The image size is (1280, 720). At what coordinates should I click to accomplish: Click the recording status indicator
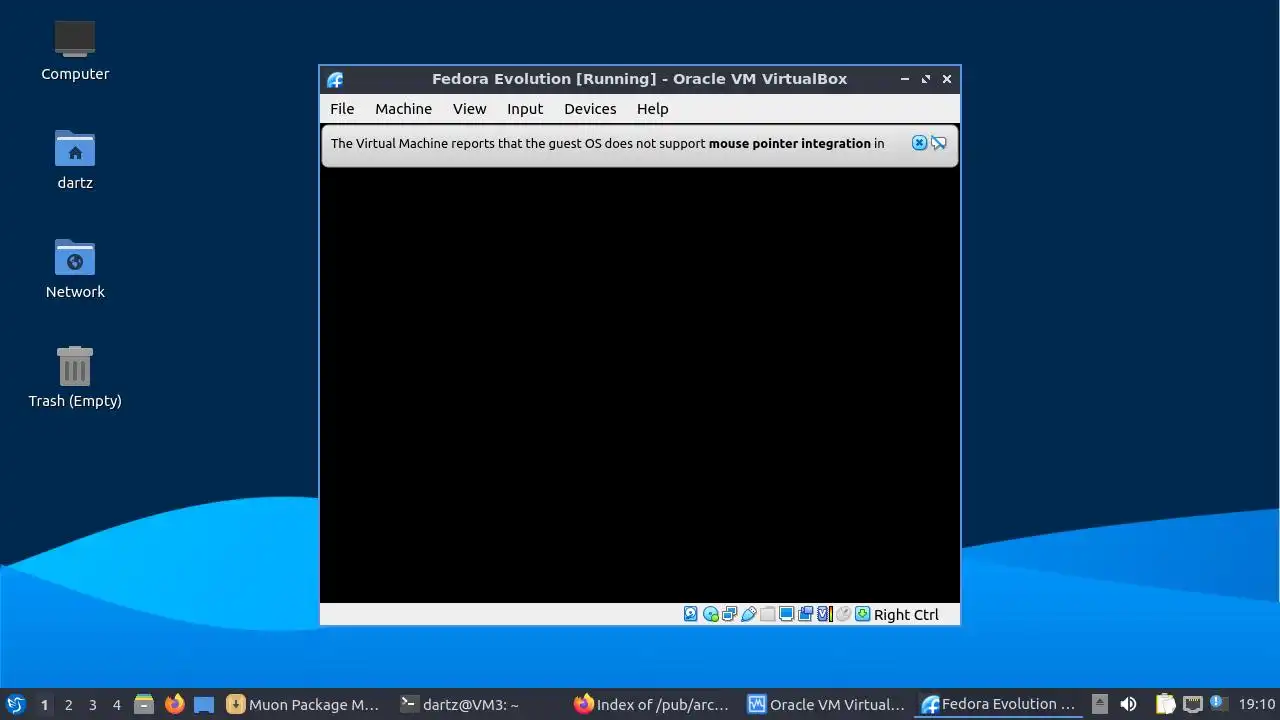tap(805, 614)
